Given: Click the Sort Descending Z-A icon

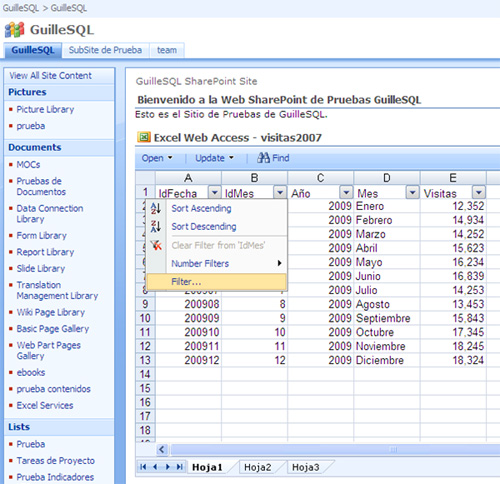Looking at the screenshot, I should click(x=156, y=227).
